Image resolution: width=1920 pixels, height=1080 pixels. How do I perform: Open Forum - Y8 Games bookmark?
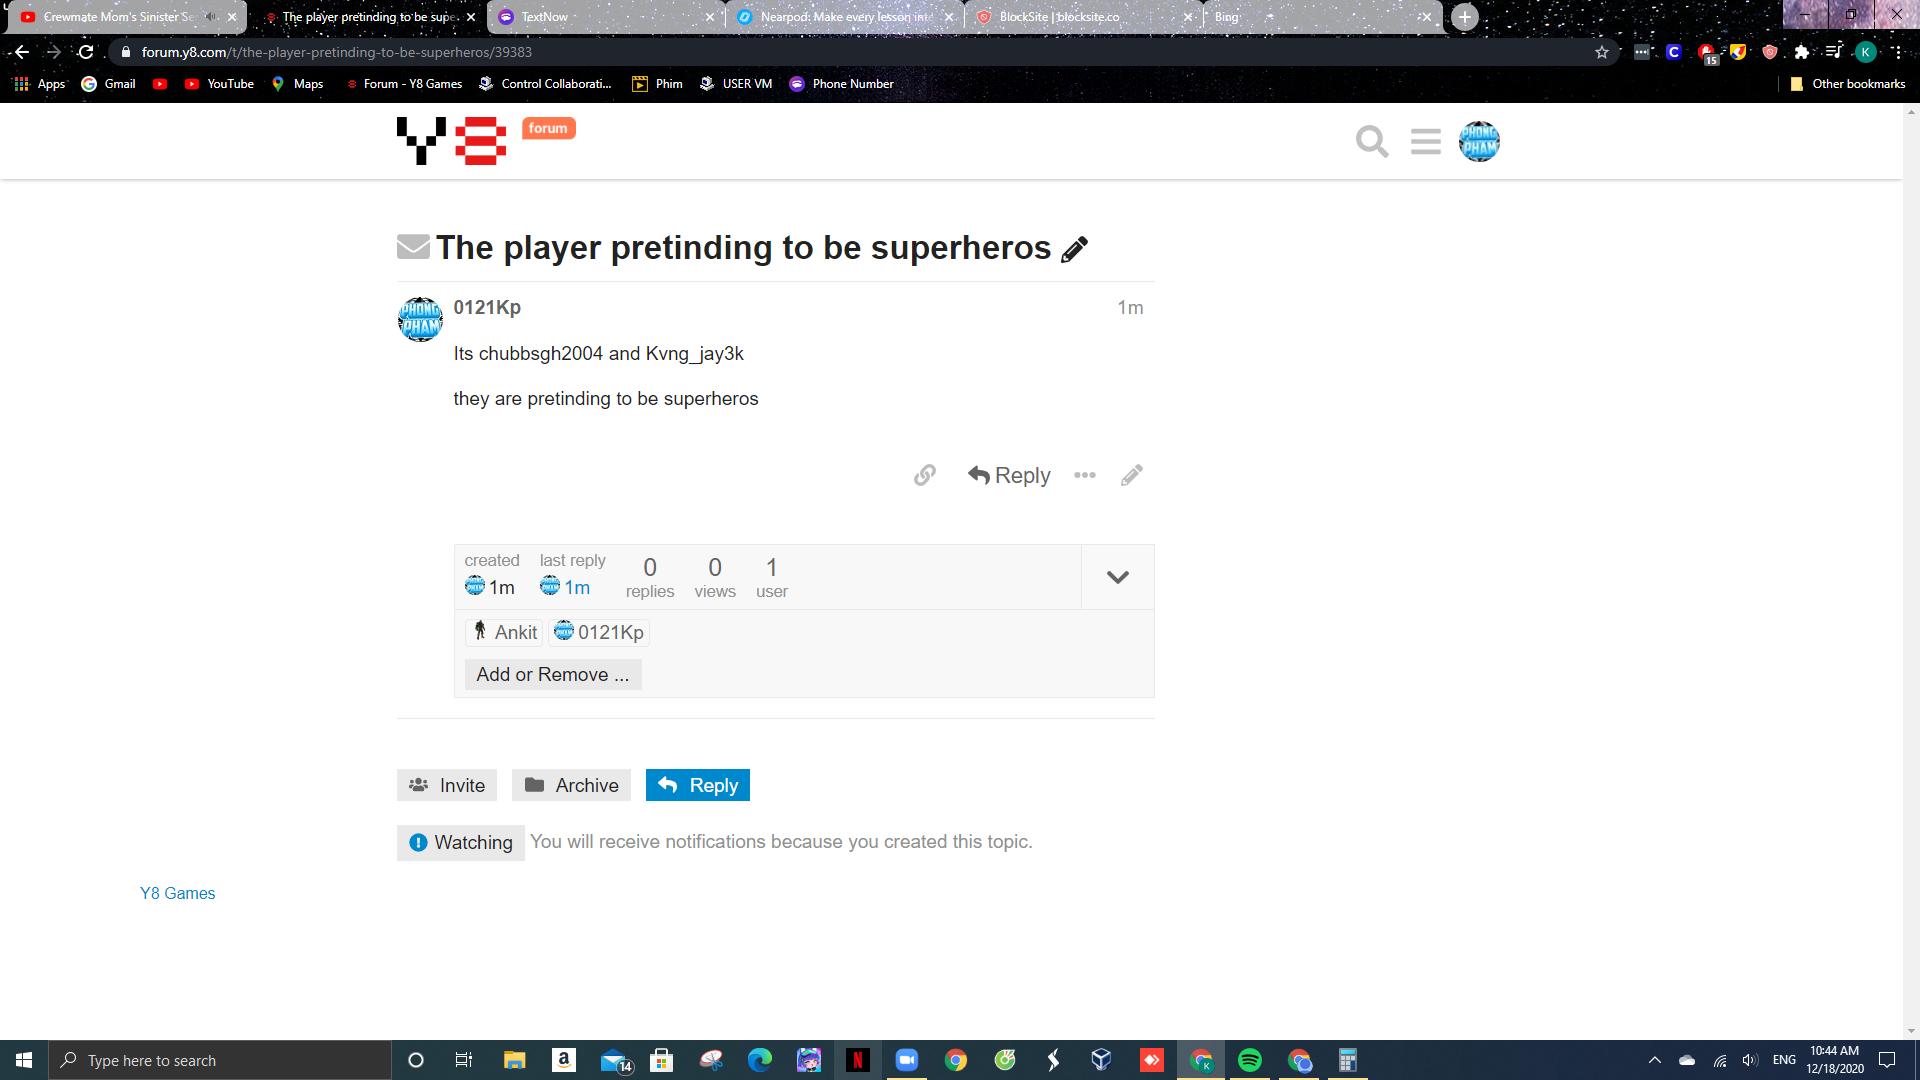(x=403, y=84)
